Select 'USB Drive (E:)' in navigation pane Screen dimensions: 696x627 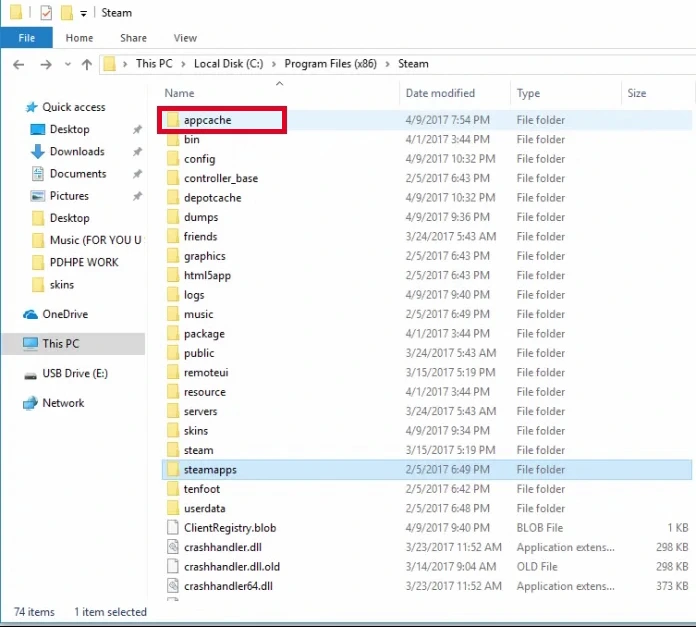tap(75, 374)
